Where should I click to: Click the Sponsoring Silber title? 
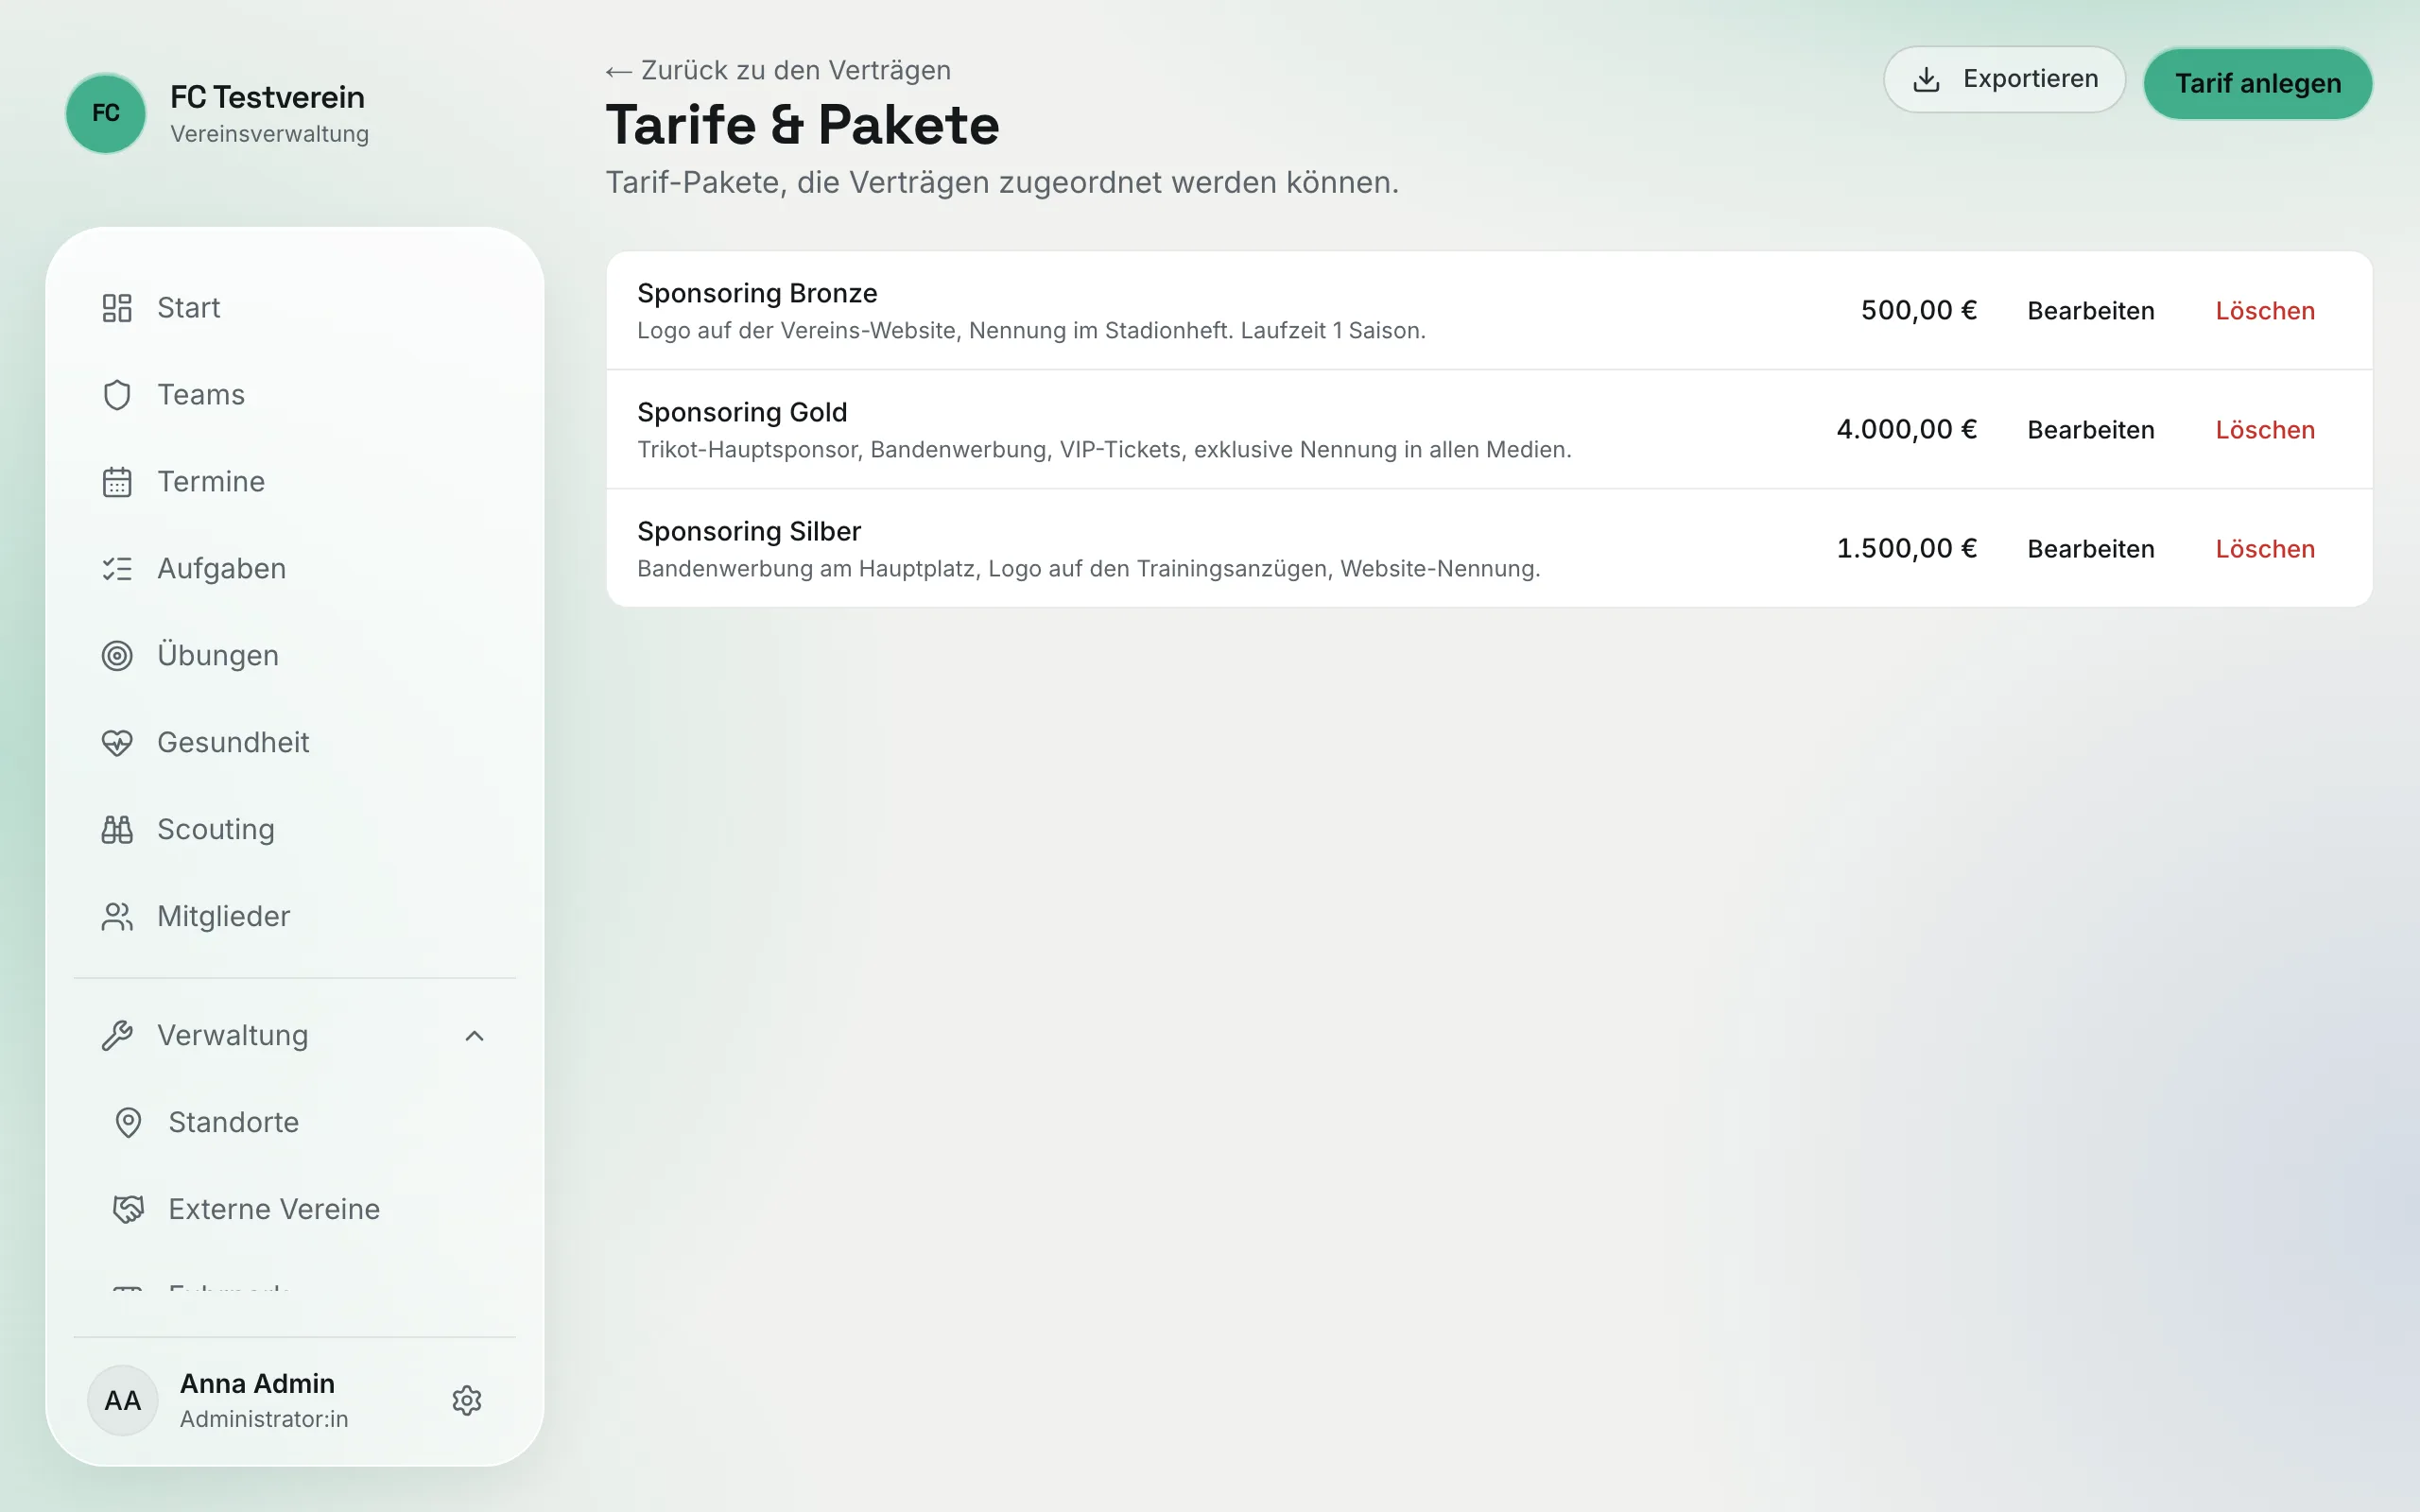(749, 531)
